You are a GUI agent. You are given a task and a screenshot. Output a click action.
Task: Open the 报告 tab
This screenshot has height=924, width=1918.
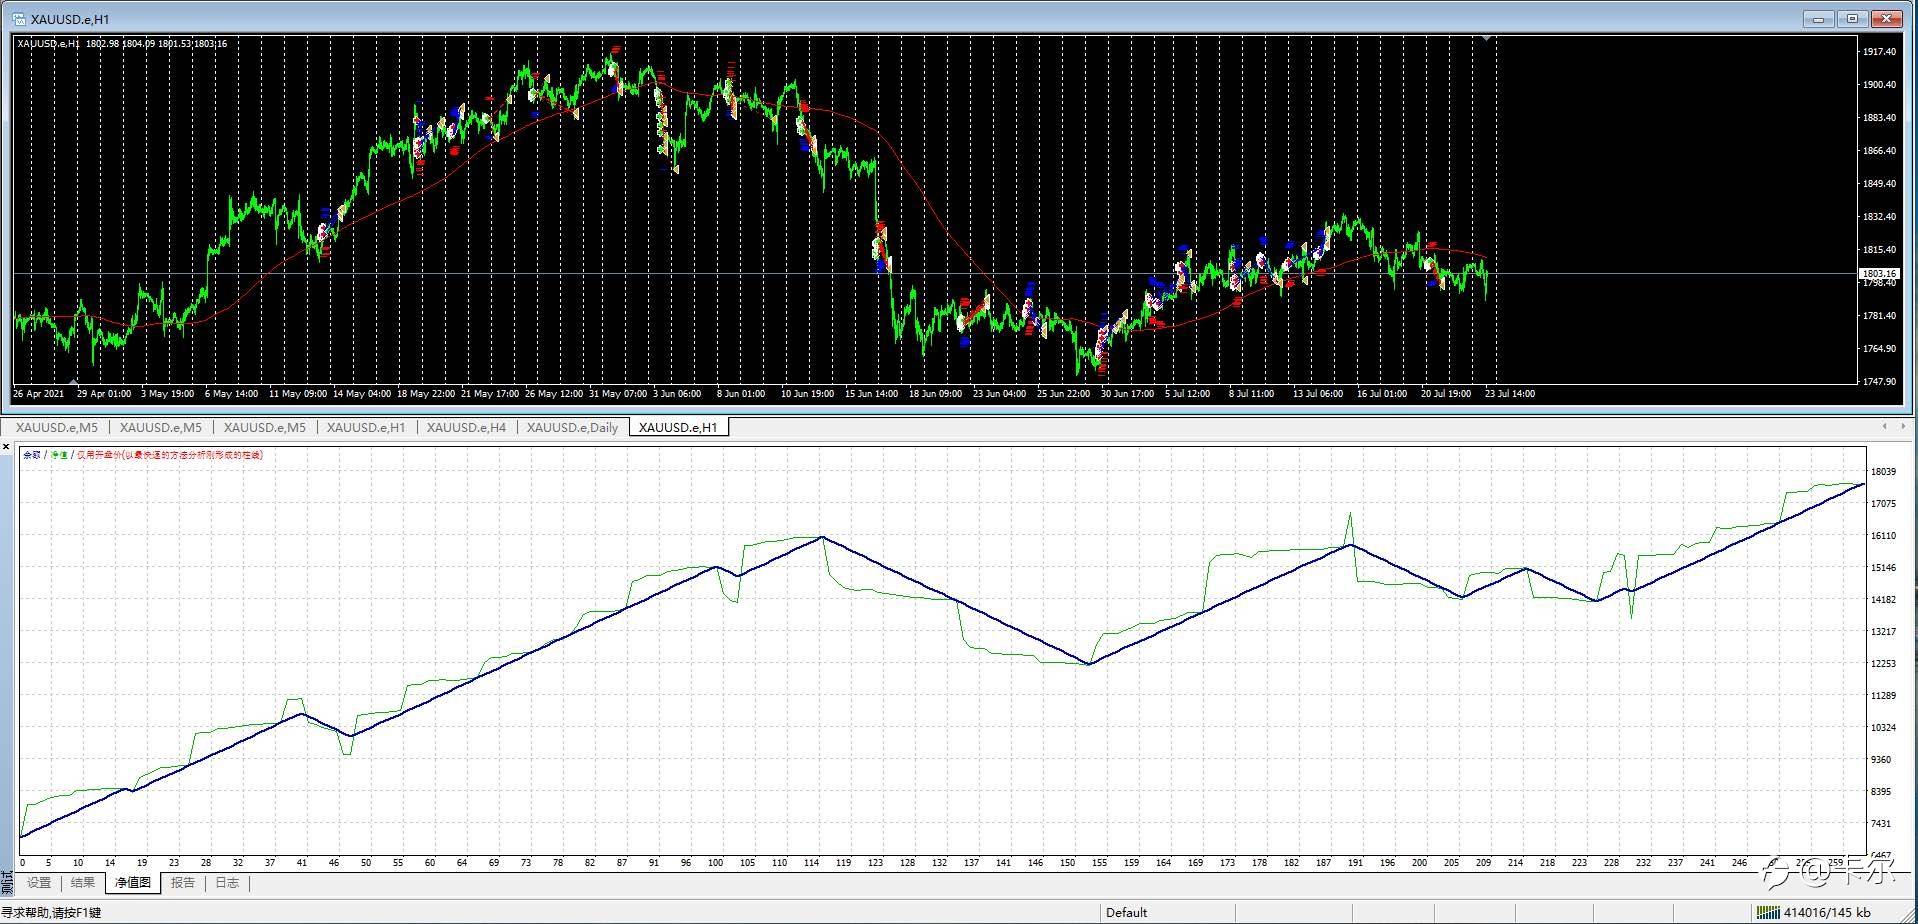pyautogui.click(x=183, y=883)
